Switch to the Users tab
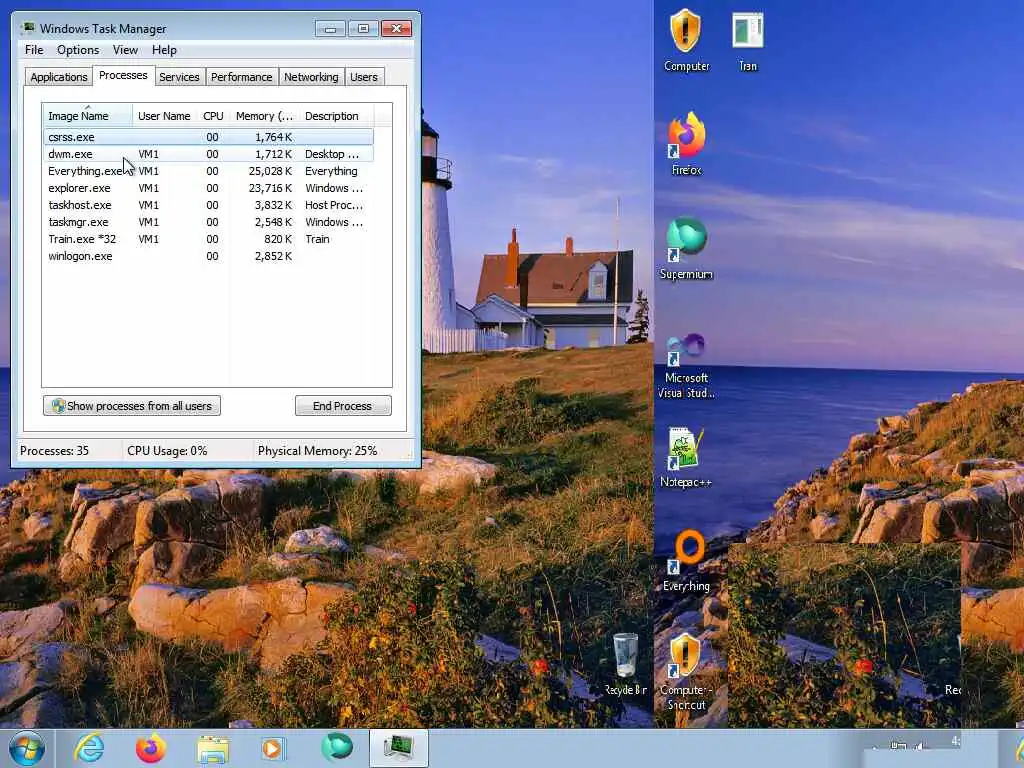This screenshot has height=768, width=1024. click(x=364, y=77)
